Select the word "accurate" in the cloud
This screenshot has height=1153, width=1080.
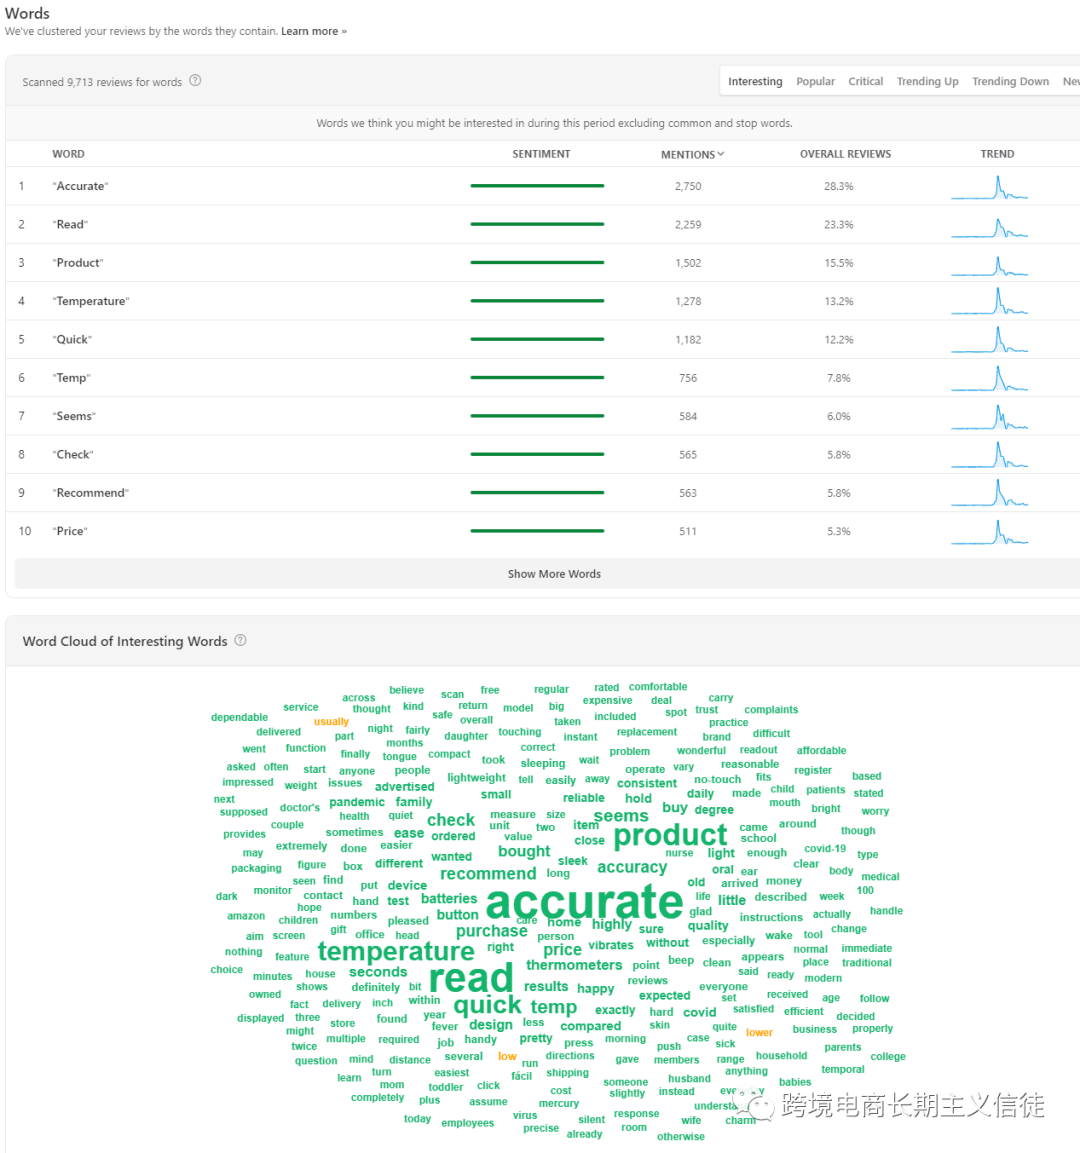(584, 902)
